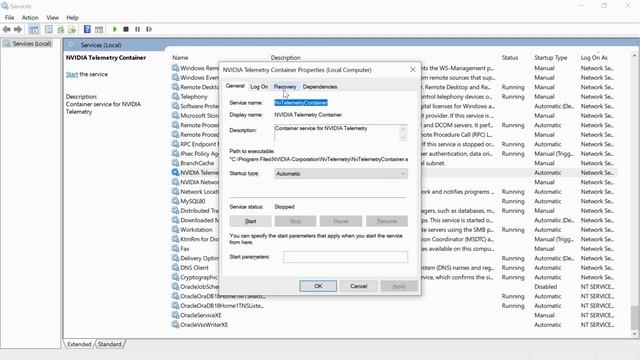Click the gear icon beside OracleServiceXE
Screen dimensions: 640x360
pos(176,315)
